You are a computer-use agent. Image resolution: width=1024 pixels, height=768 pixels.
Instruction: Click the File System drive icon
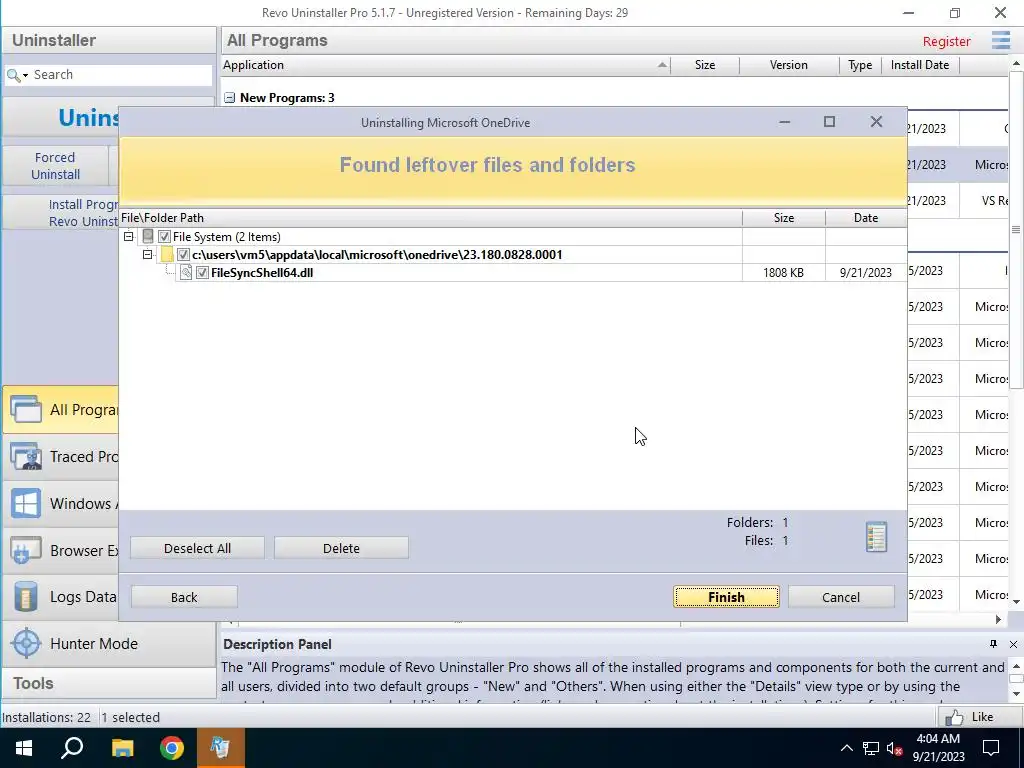point(148,236)
